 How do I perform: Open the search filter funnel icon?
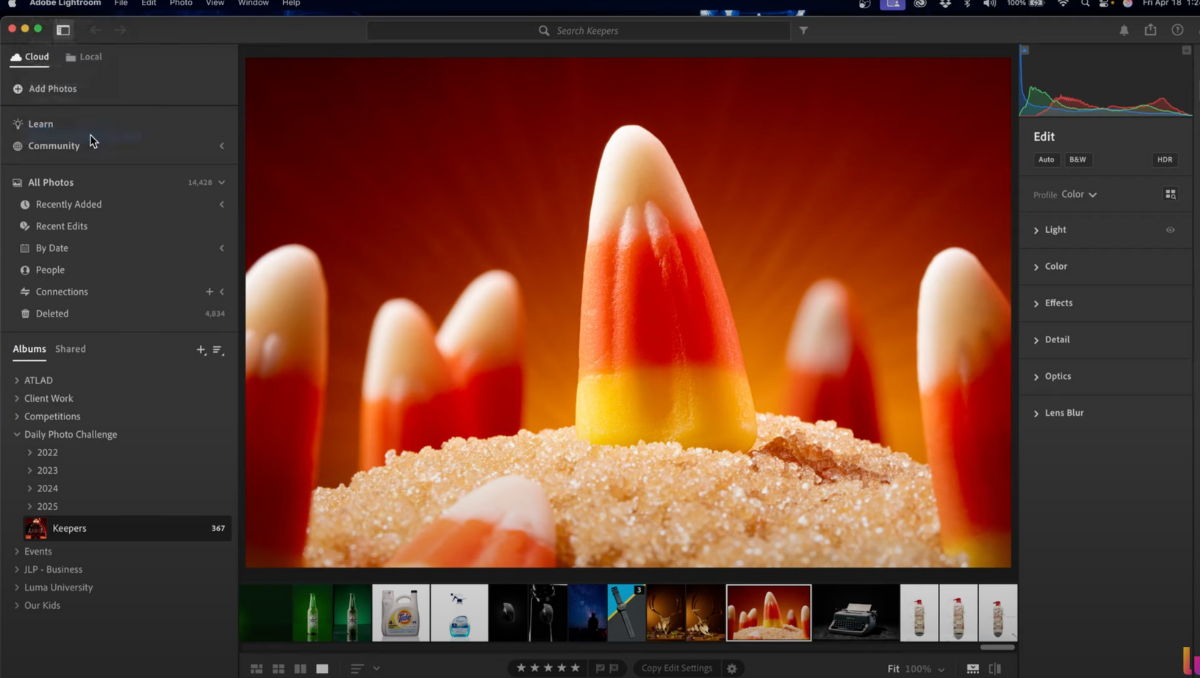(x=803, y=31)
